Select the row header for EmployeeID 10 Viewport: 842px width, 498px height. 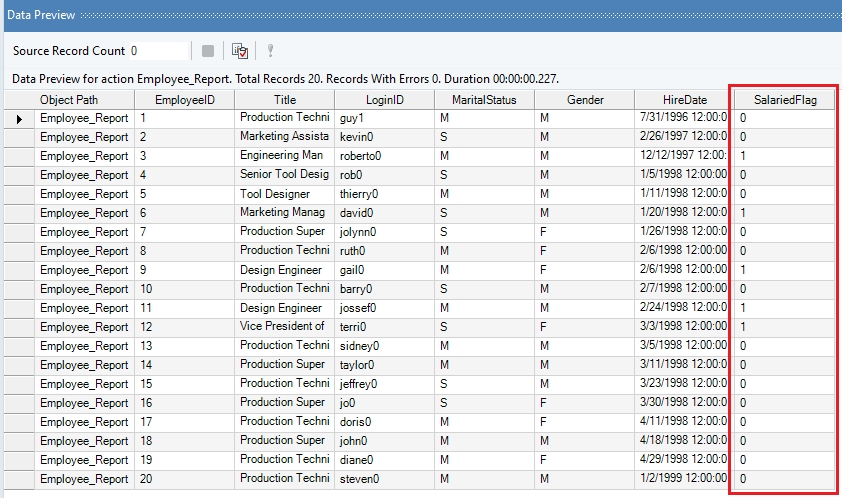pyautogui.click(x=19, y=289)
